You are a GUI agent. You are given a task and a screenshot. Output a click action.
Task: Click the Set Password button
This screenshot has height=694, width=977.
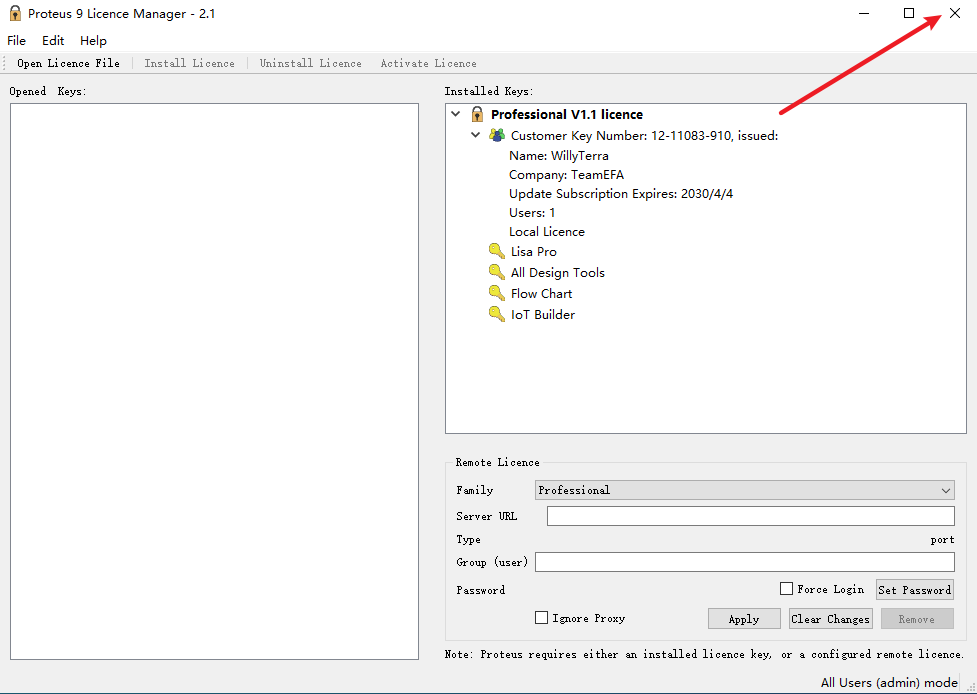[914, 590]
